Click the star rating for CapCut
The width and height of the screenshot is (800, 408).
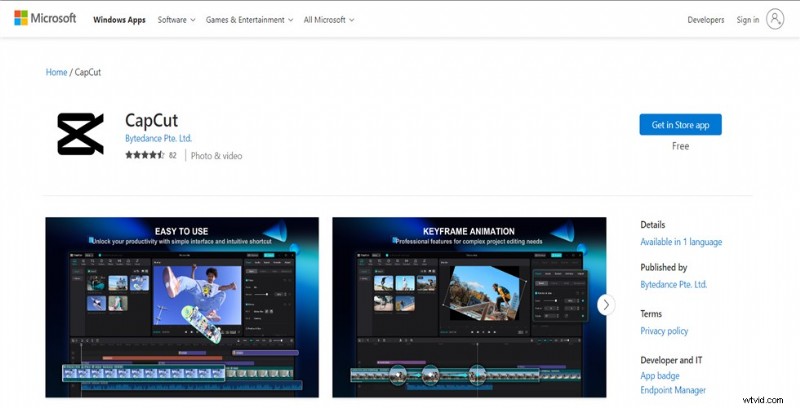click(x=144, y=155)
